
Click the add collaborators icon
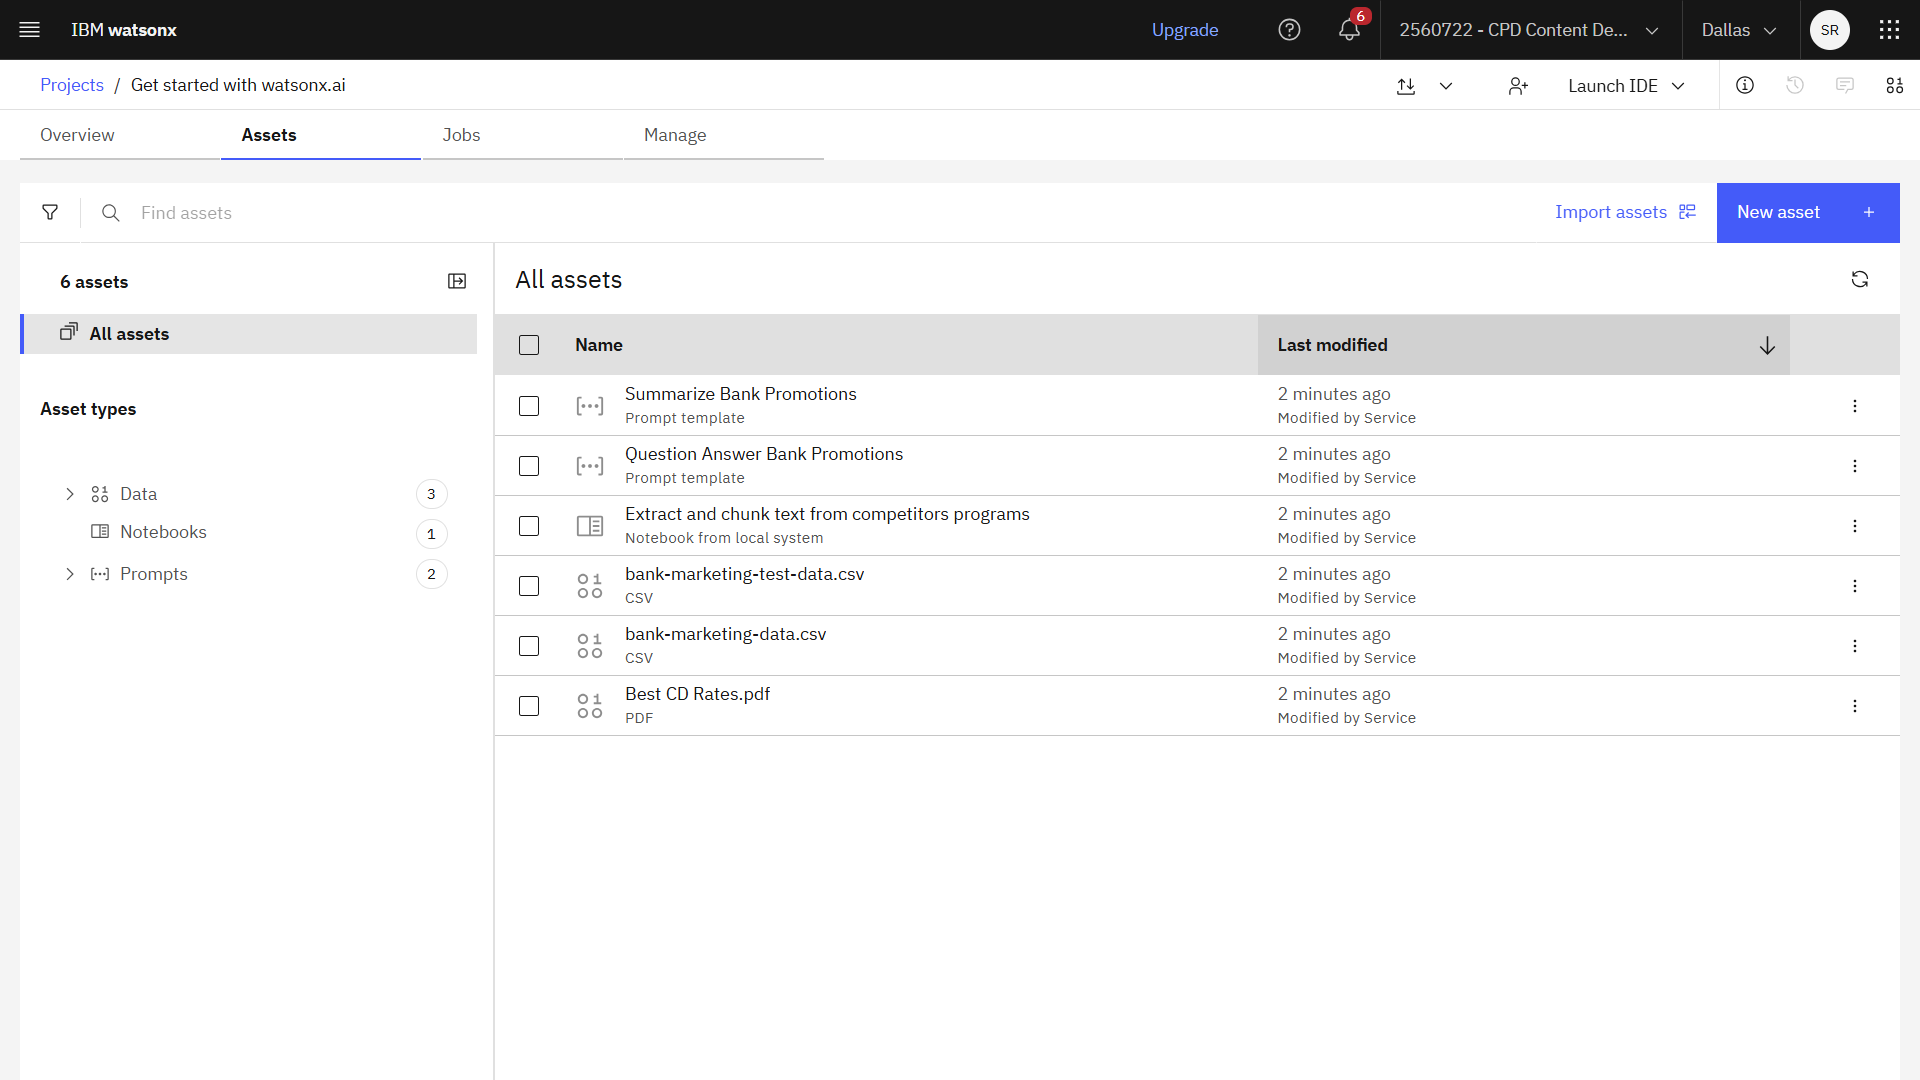coord(1518,86)
